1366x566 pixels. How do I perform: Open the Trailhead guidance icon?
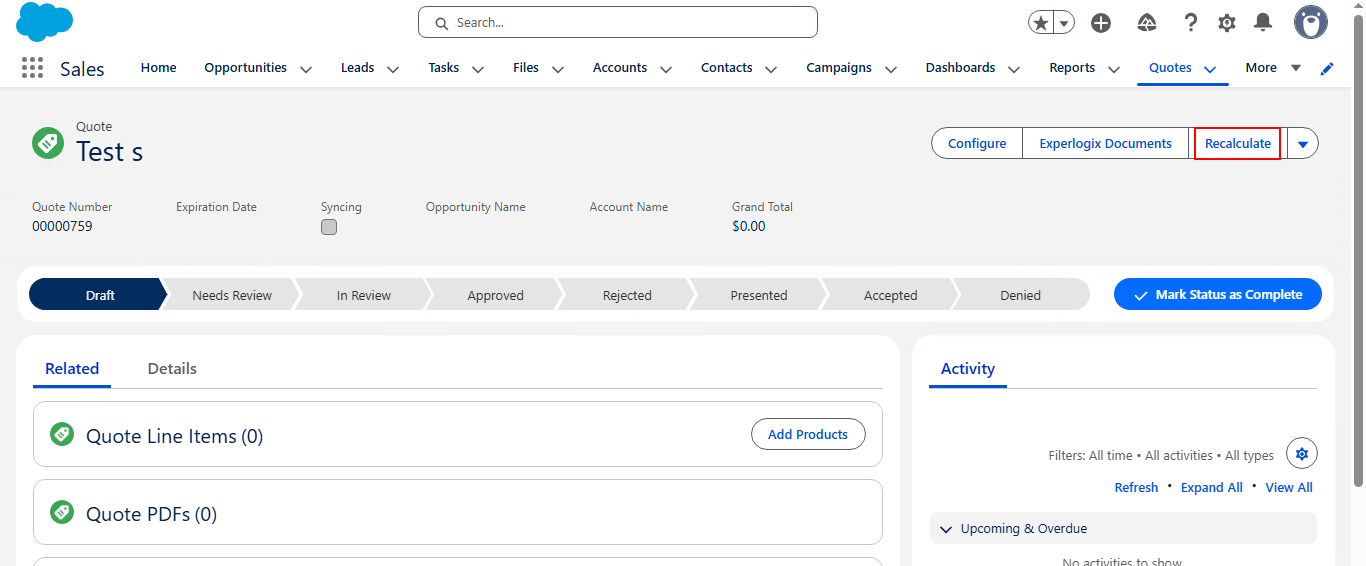(1147, 23)
